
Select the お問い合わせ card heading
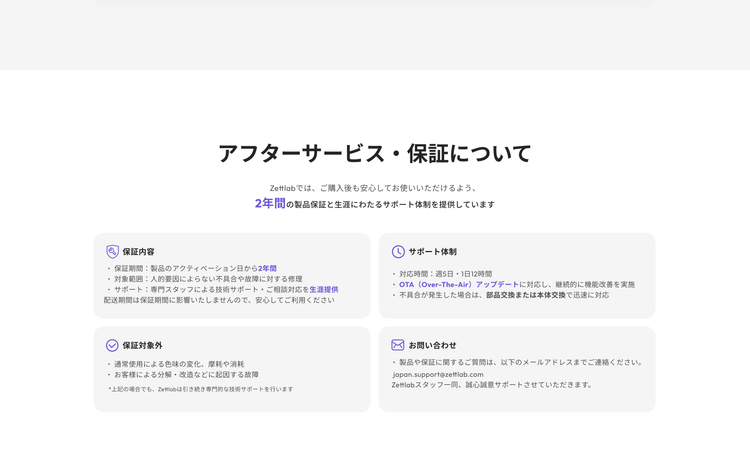point(432,345)
